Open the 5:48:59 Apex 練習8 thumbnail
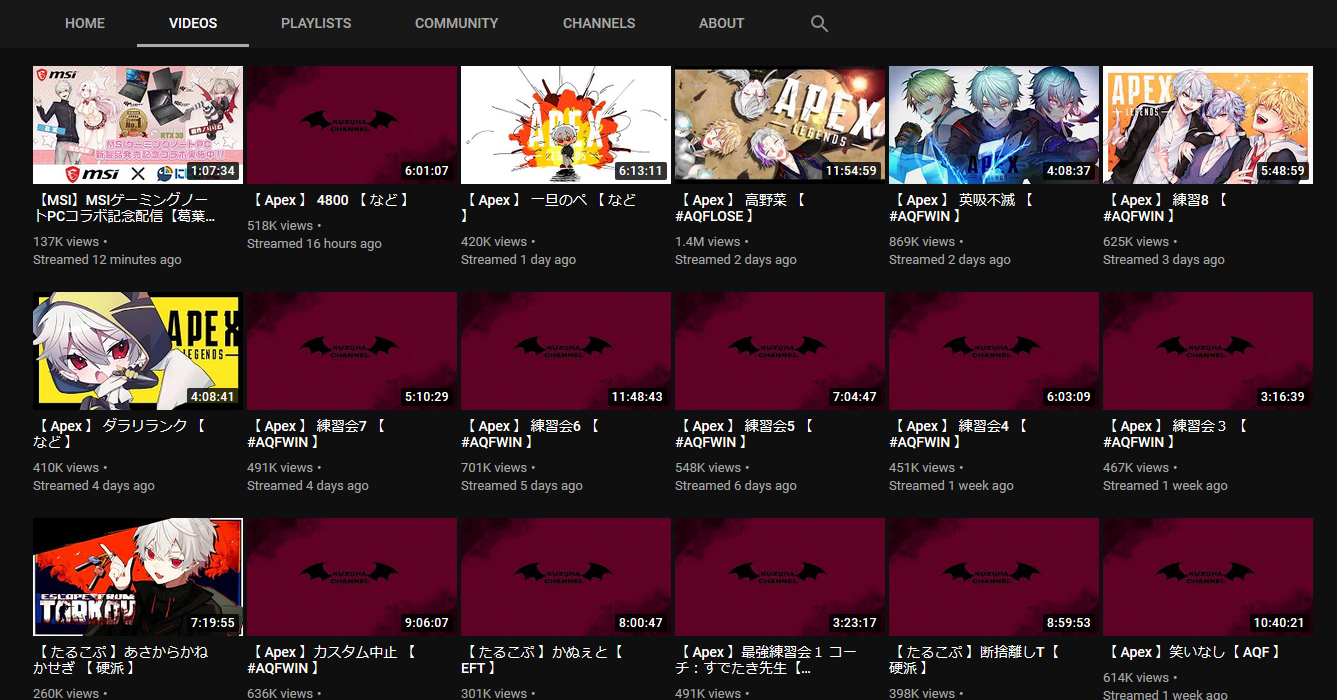Image resolution: width=1337 pixels, height=700 pixels. point(1208,125)
